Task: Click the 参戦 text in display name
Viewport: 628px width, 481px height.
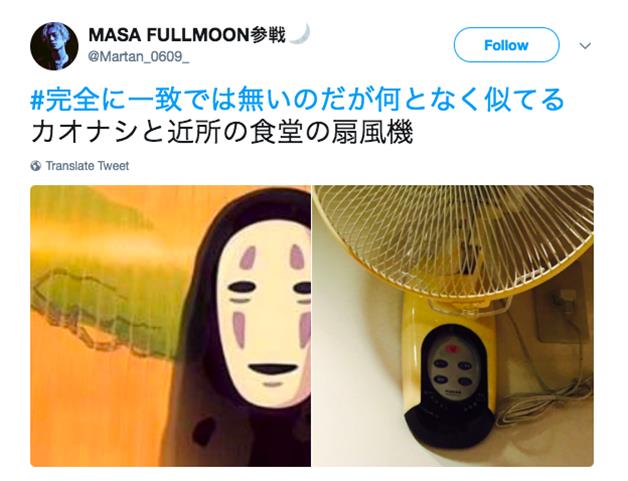Action: tap(268, 35)
